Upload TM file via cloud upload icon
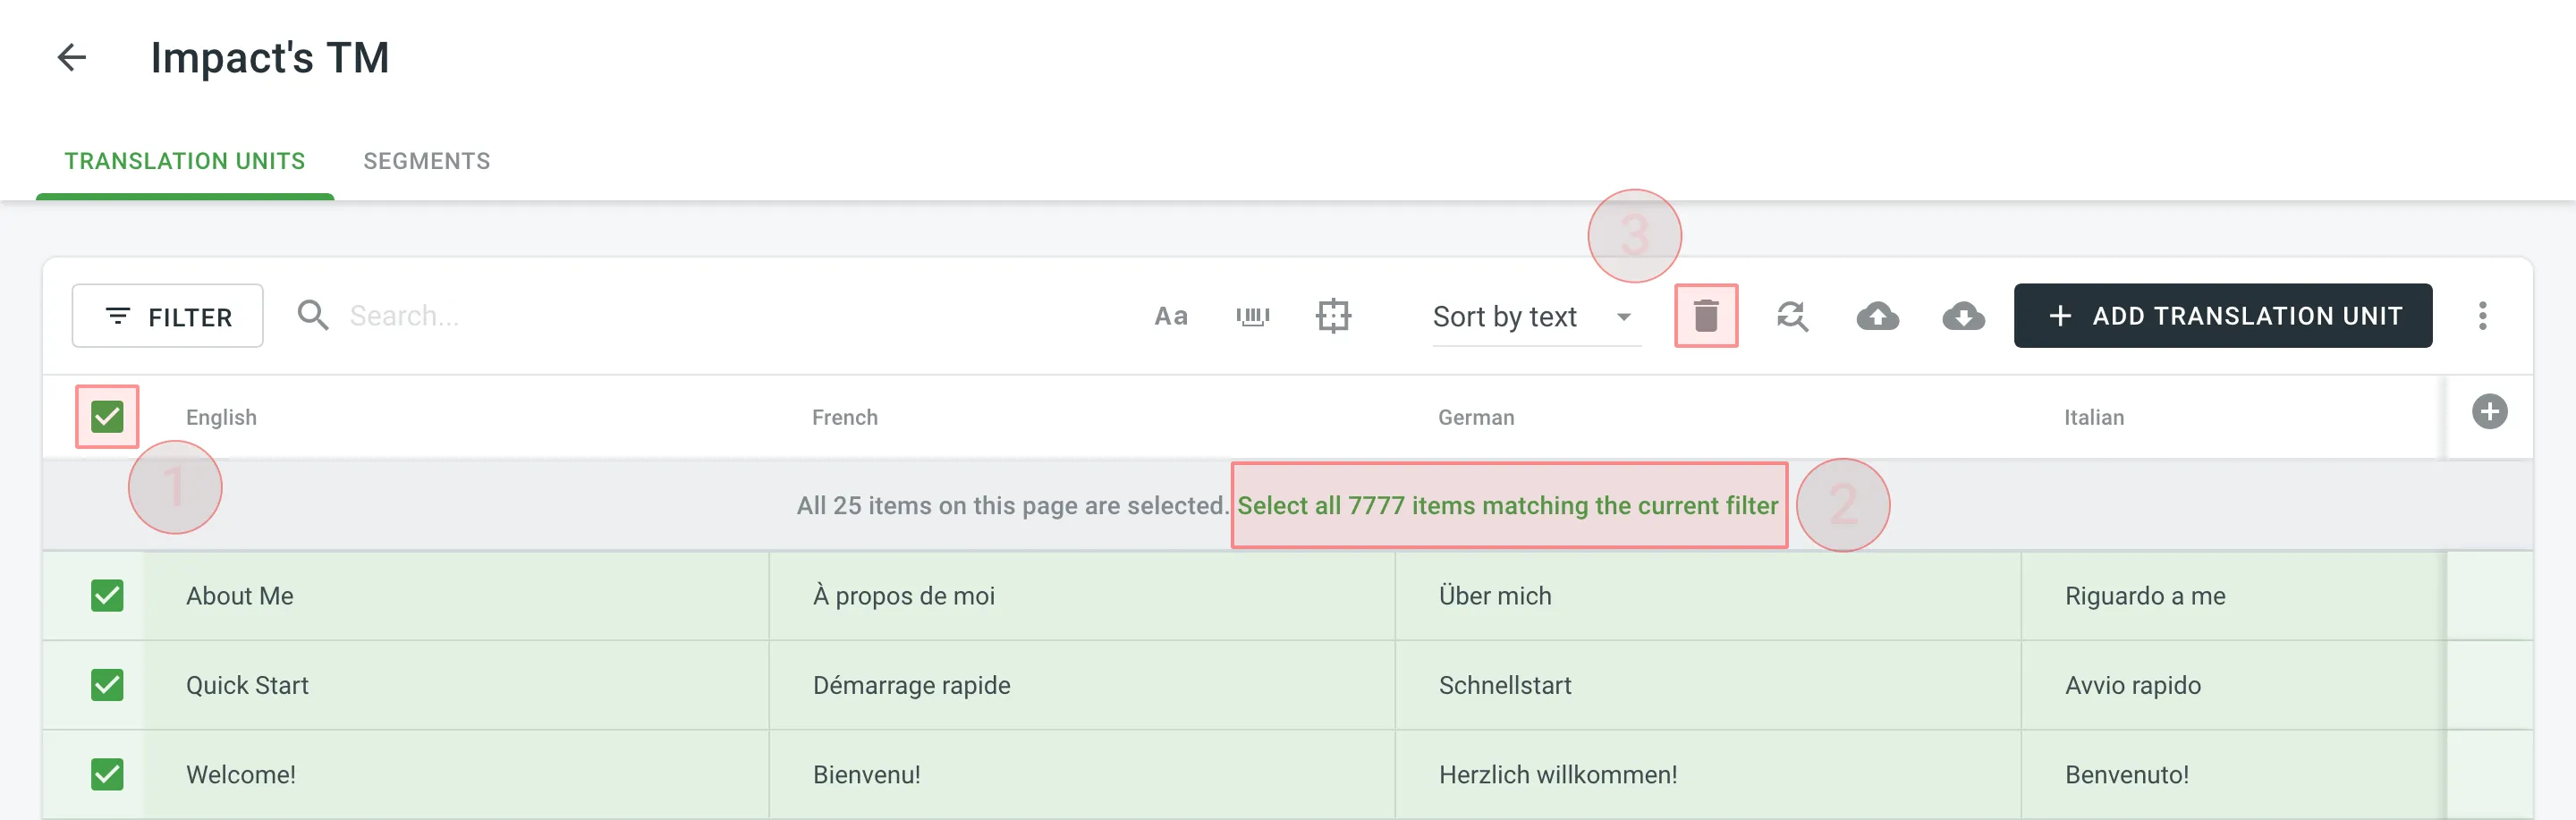The image size is (2576, 820). click(1877, 316)
